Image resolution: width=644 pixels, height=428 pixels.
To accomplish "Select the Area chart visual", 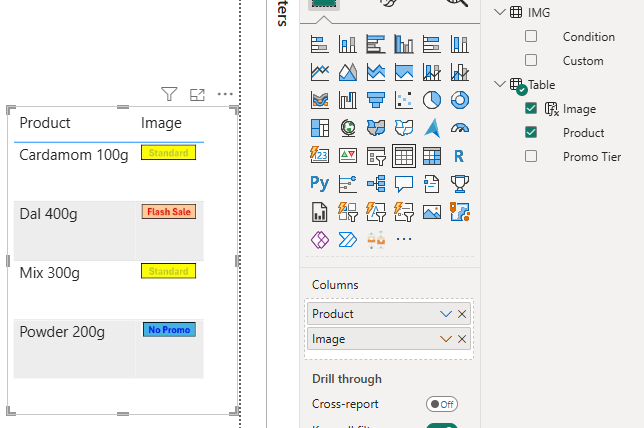I will point(347,72).
